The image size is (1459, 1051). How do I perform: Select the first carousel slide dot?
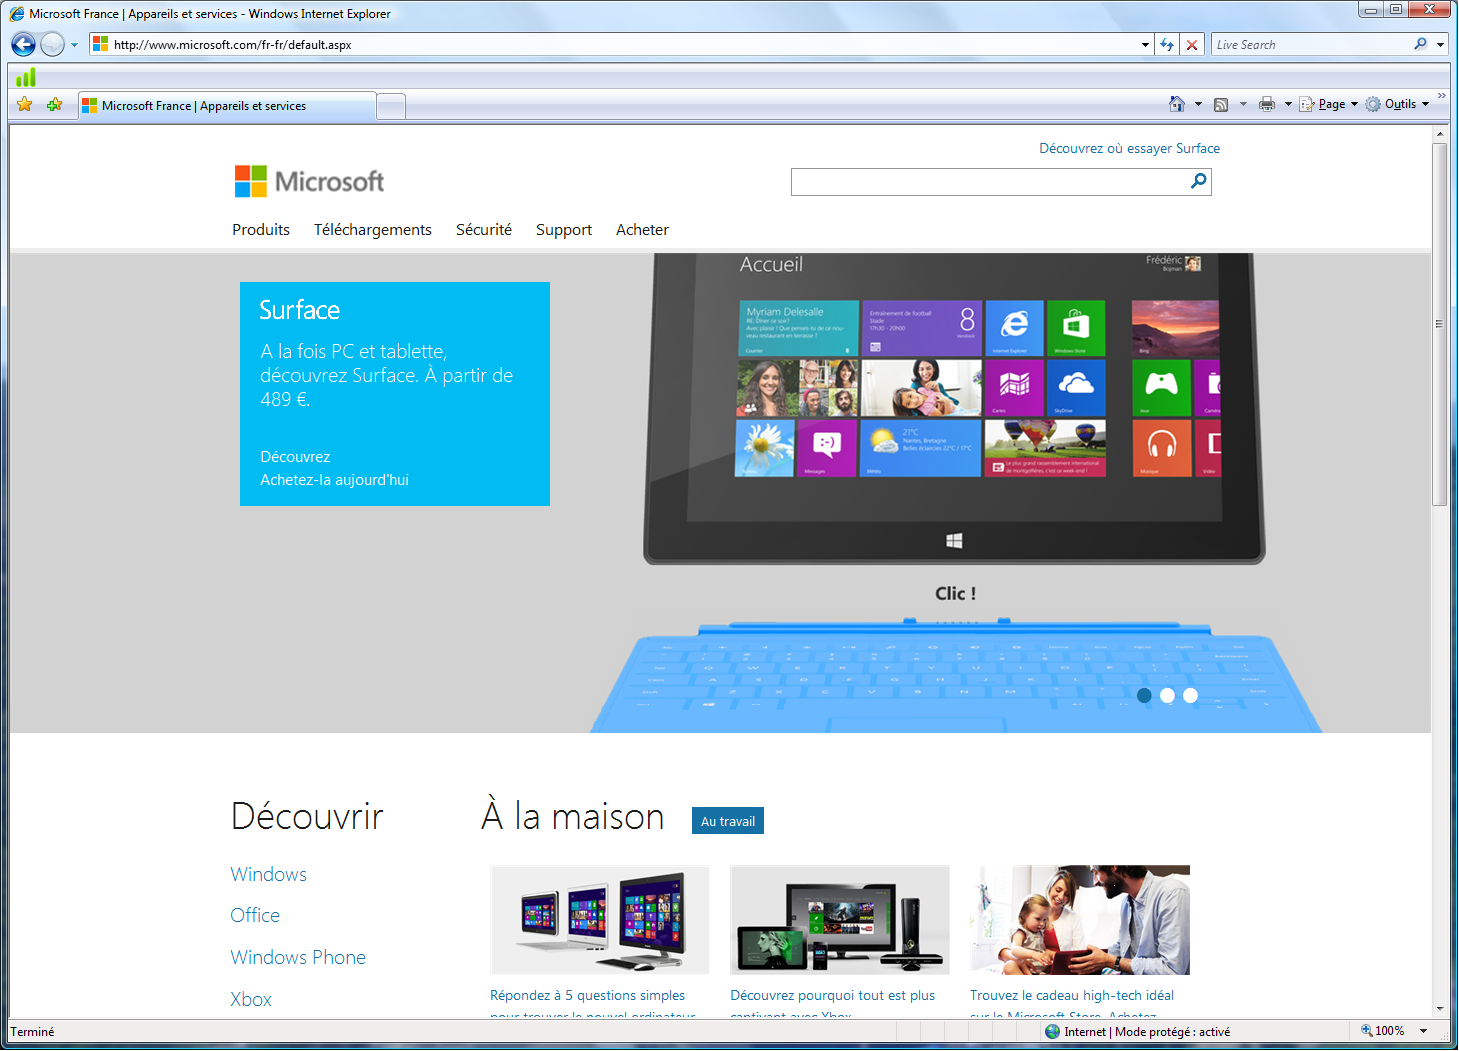1144,695
